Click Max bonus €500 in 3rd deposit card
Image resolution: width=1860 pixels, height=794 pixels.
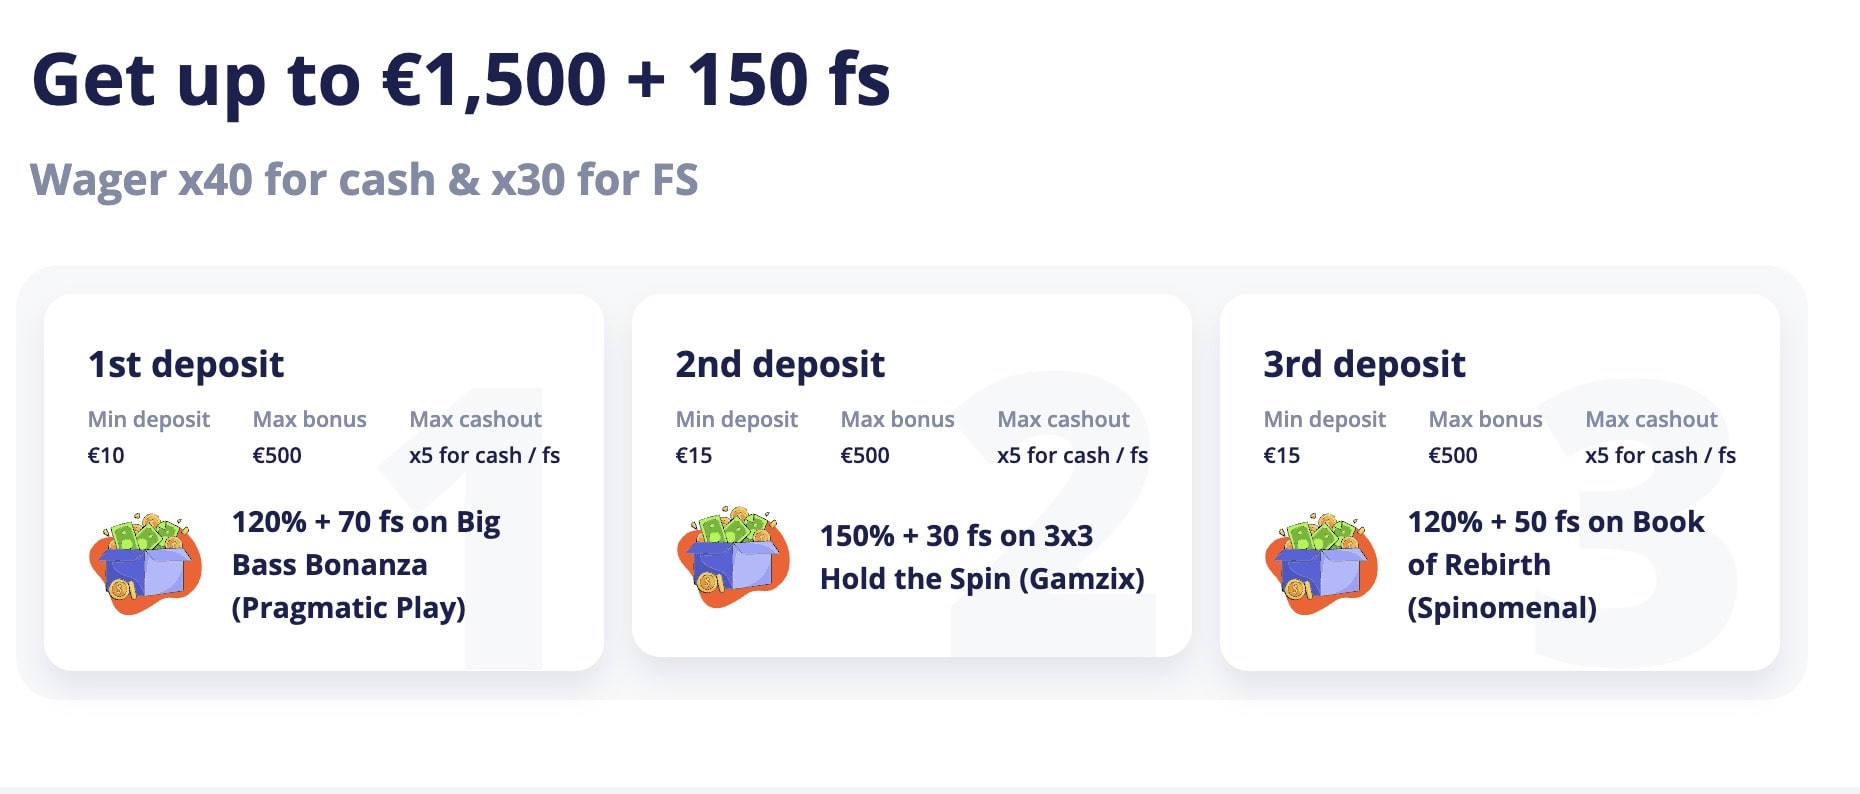(x=1453, y=455)
